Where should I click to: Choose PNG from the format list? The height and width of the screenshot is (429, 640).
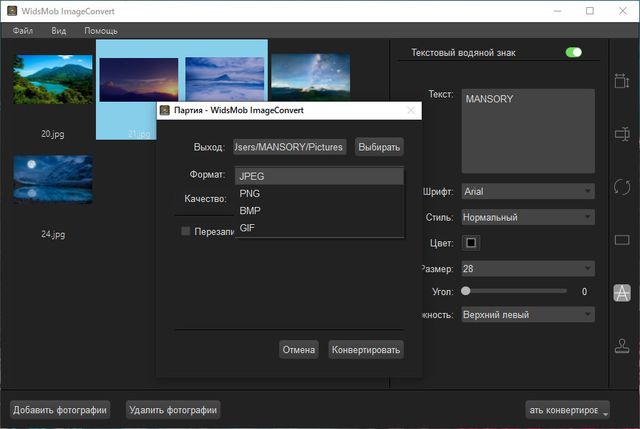(x=250, y=193)
